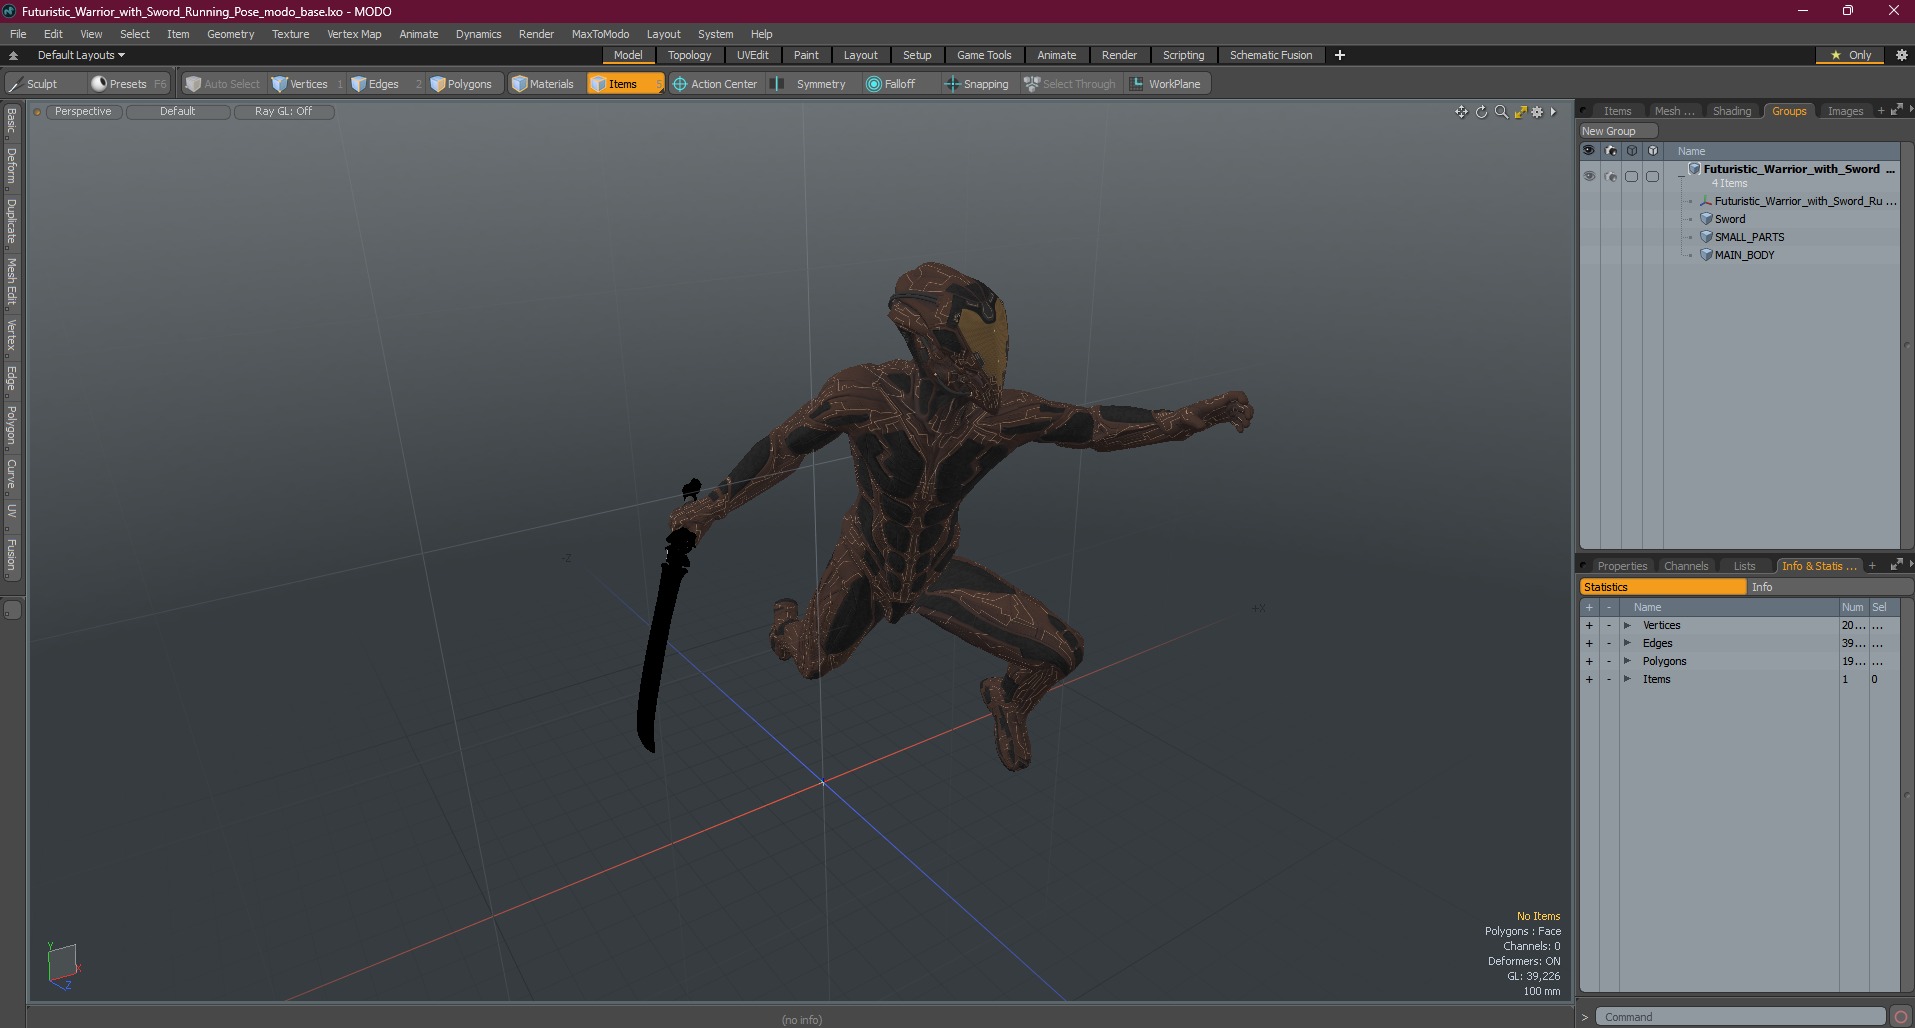Toggle first checkbox of Futuristic_Warrior group row
Screen dimensions: 1915x1028
[x=1631, y=176]
